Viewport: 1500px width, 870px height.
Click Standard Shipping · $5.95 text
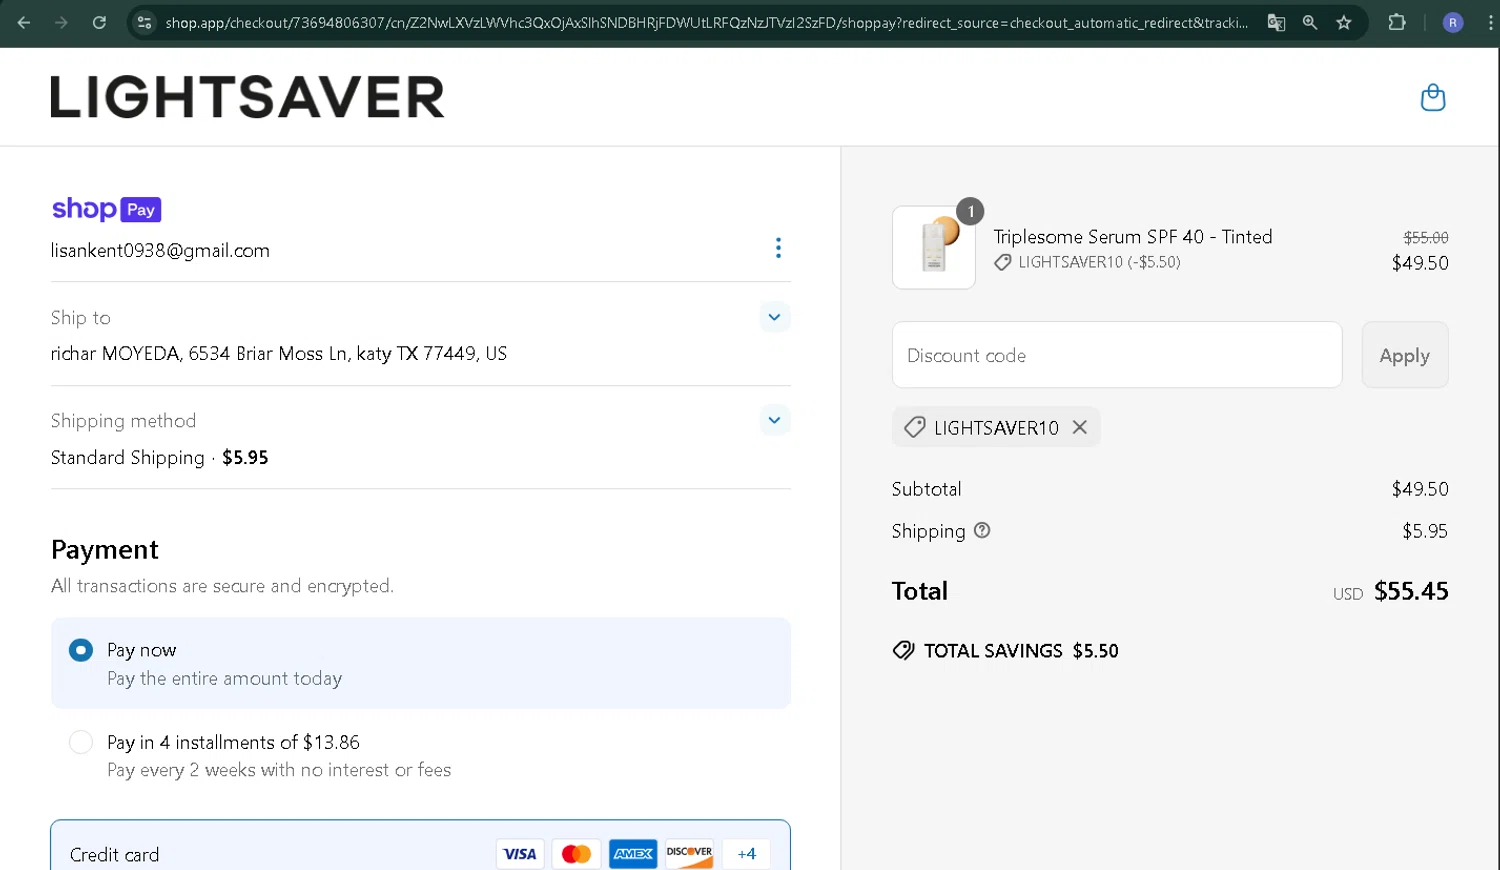(160, 457)
